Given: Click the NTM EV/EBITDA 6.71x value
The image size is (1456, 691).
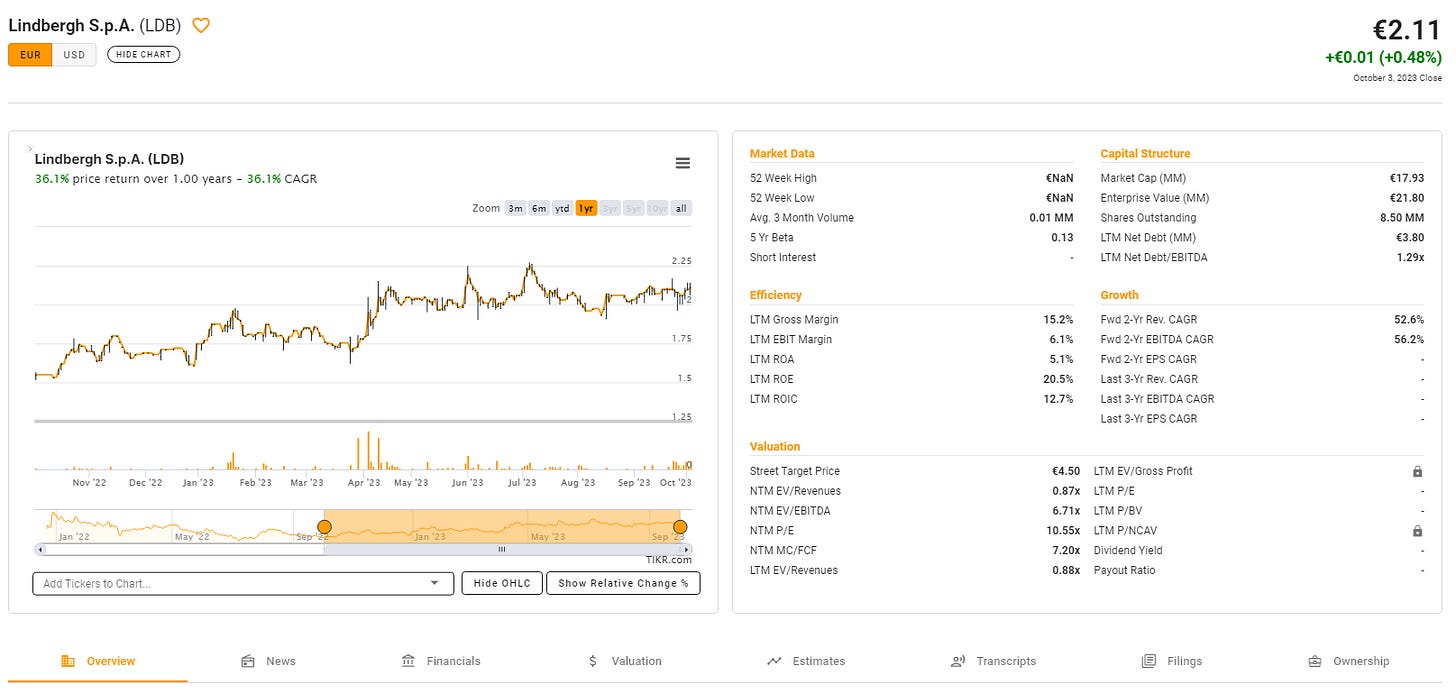Looking at the screenshot, I should click(x=1066, y=511).
